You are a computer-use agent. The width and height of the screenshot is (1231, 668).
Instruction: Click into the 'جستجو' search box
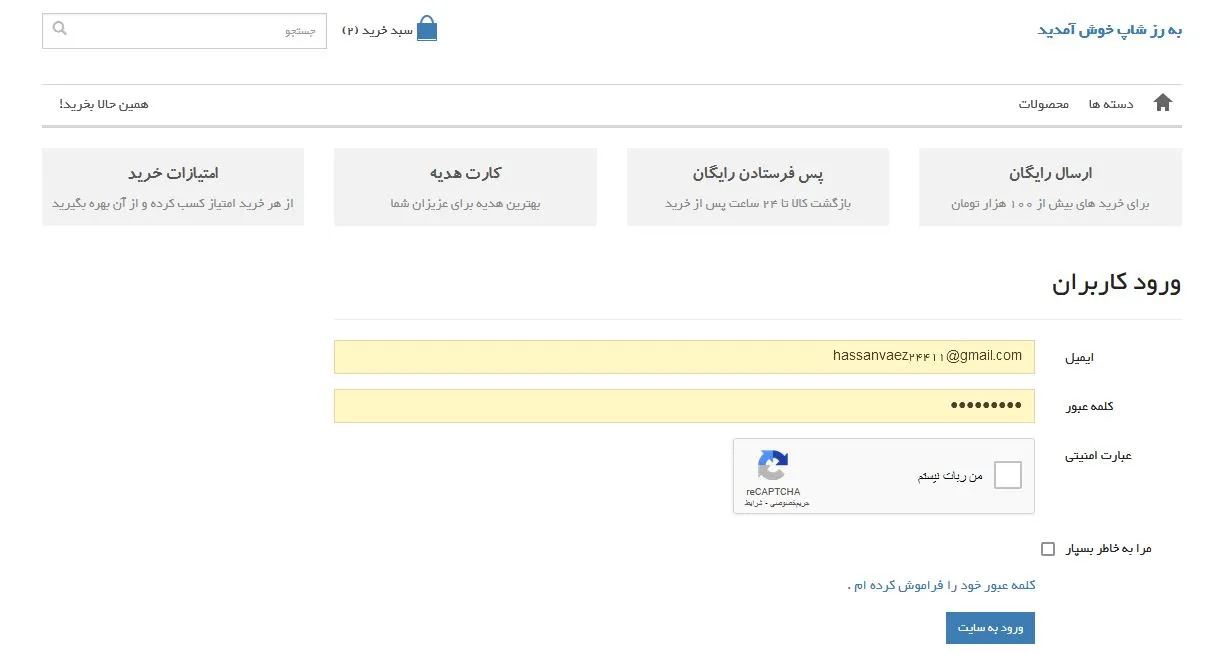click(190, 31)
